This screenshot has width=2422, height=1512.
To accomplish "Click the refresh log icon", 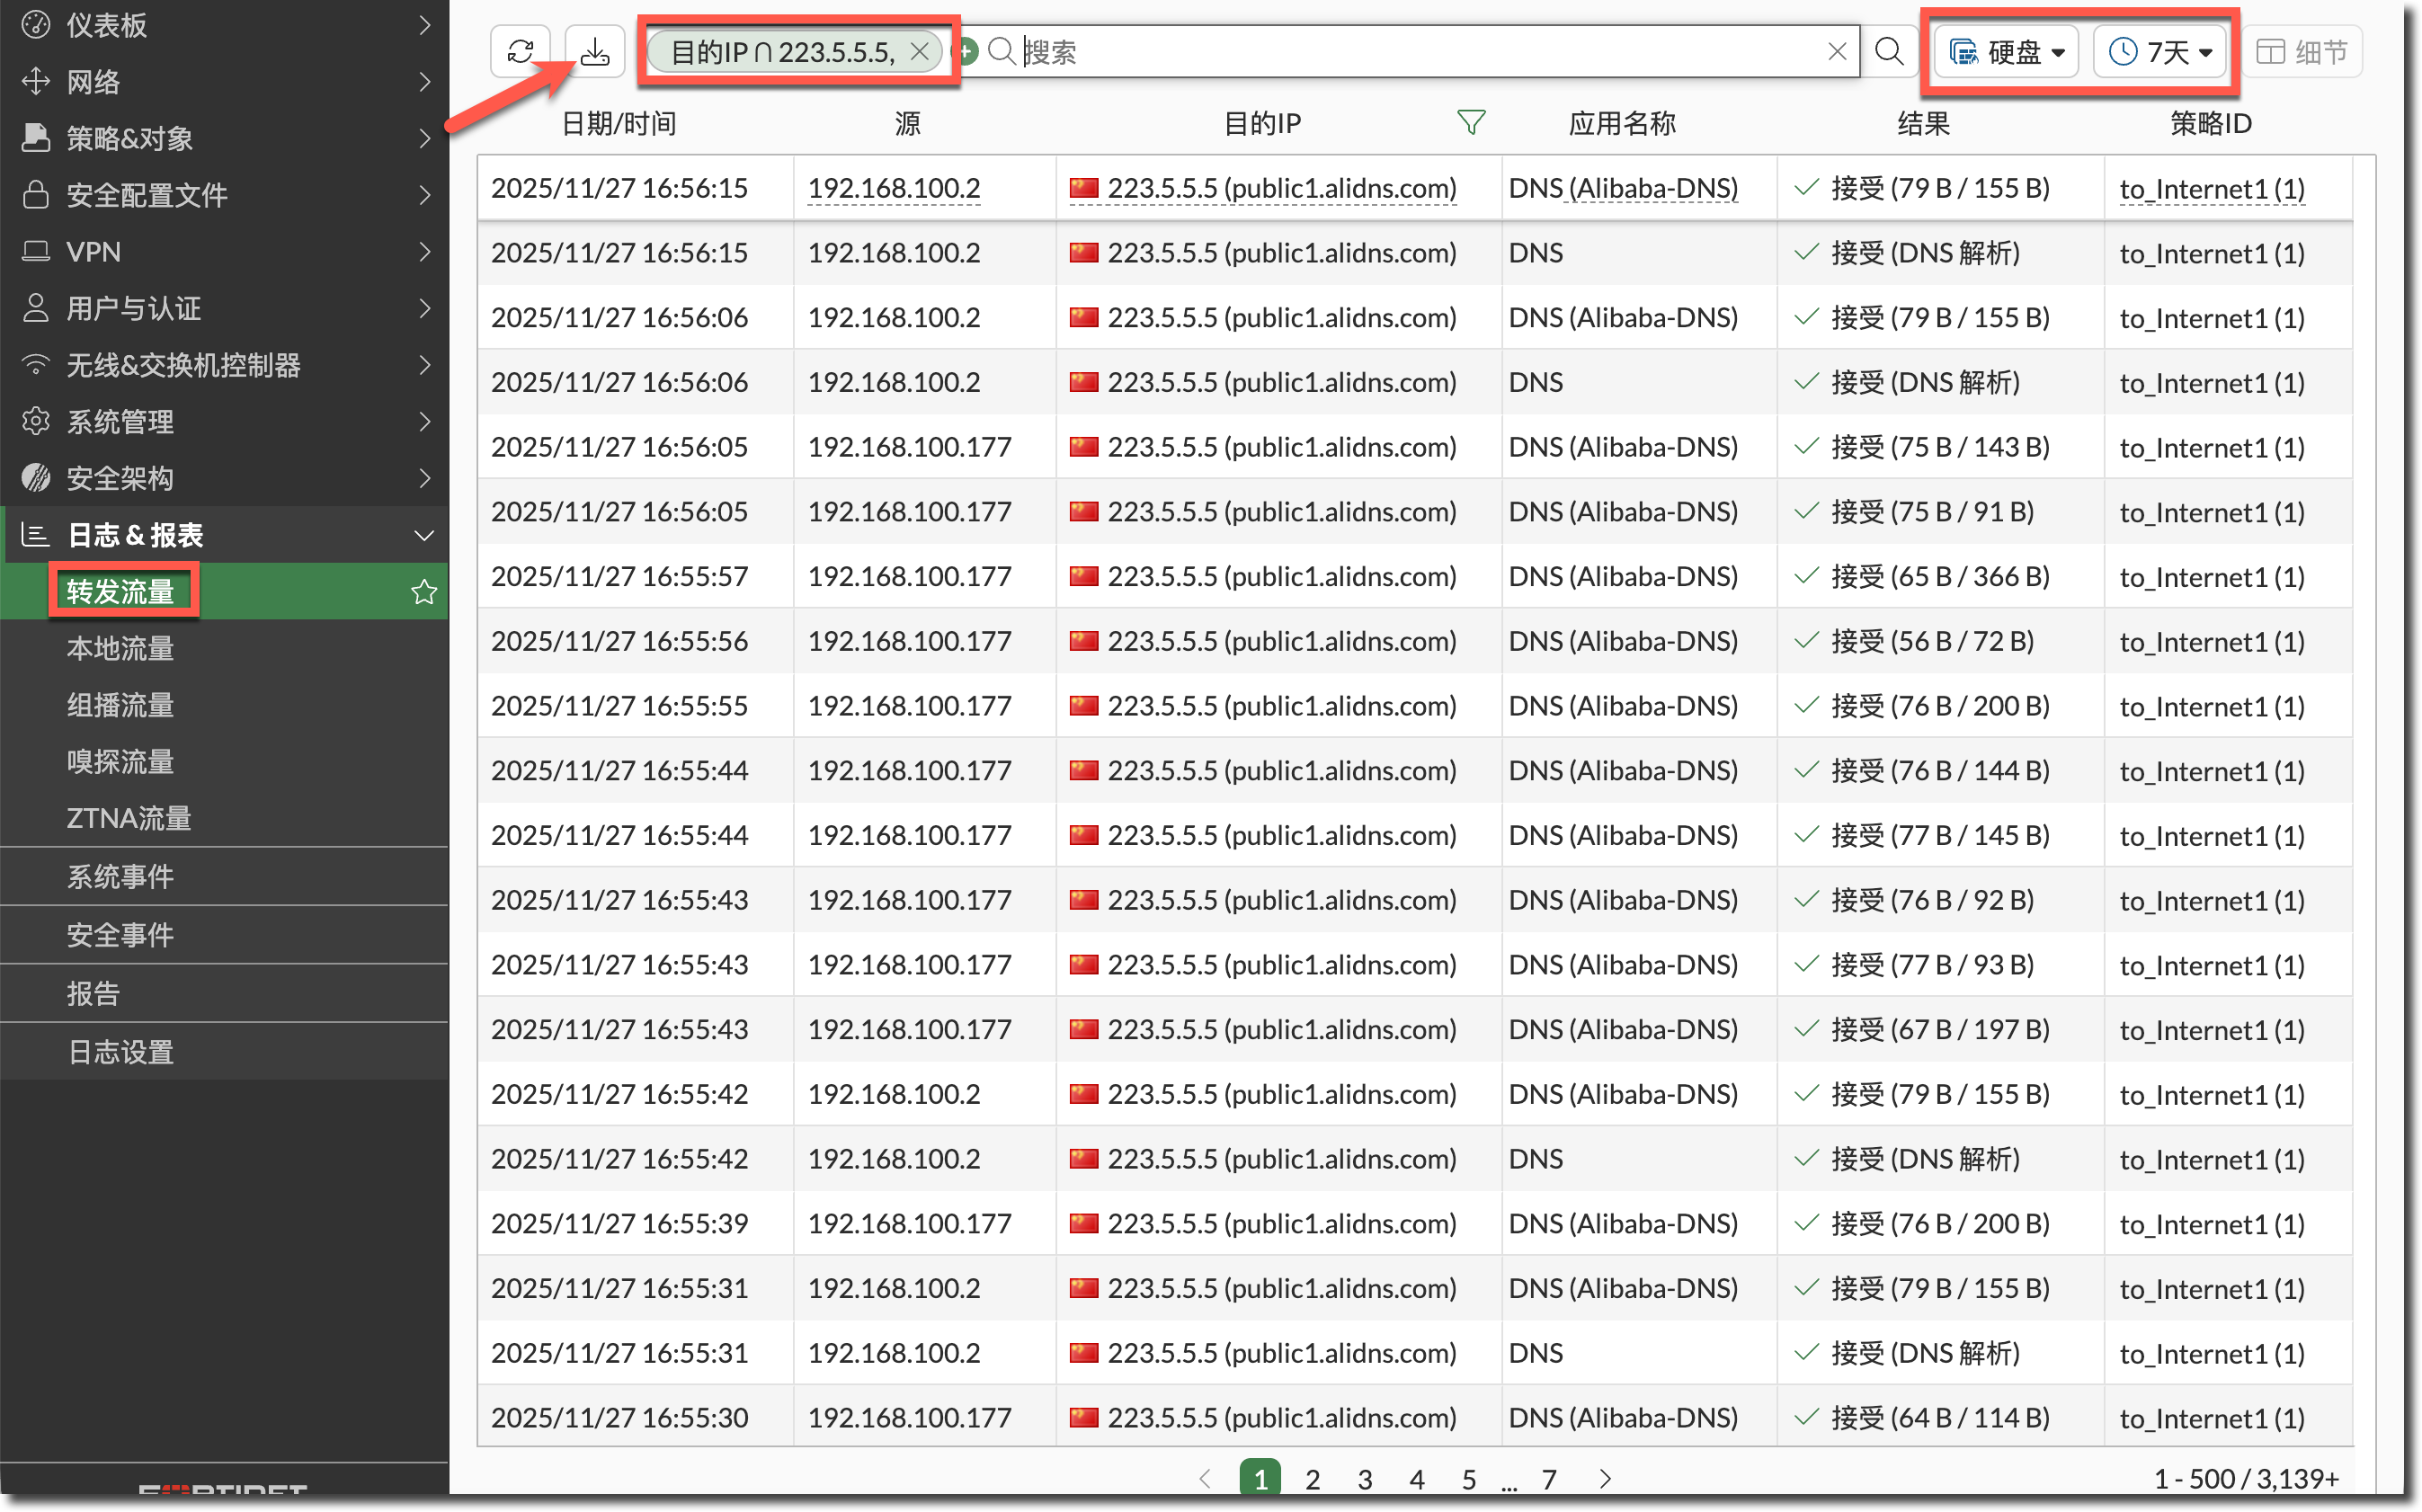I will tap(520, 51).
